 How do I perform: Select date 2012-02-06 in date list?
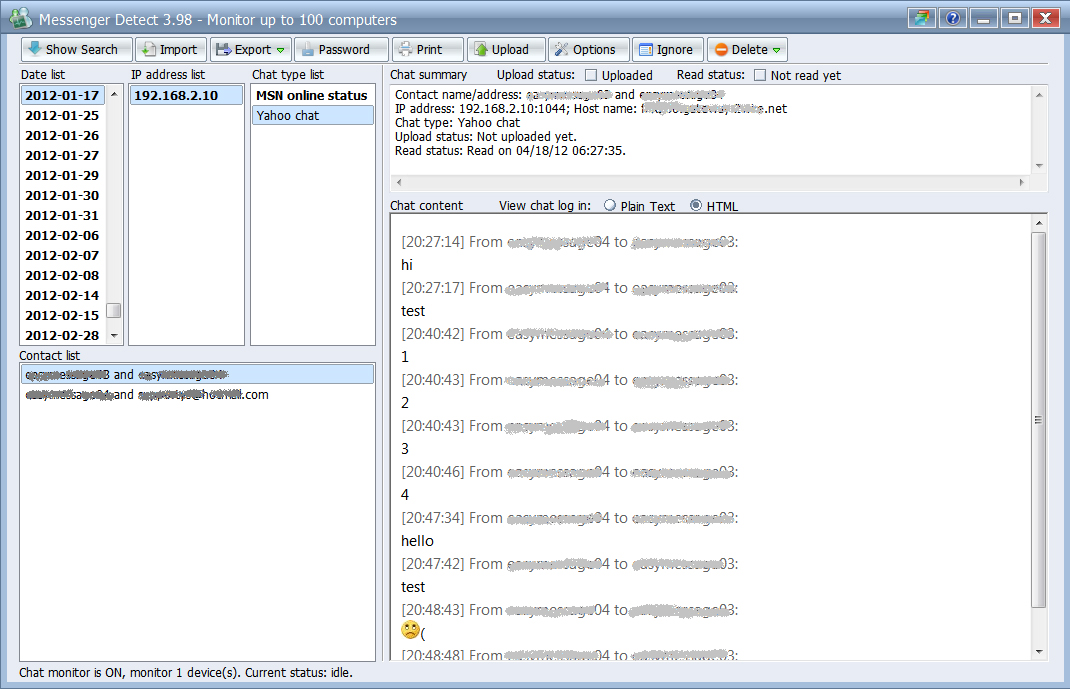(62, 235)
